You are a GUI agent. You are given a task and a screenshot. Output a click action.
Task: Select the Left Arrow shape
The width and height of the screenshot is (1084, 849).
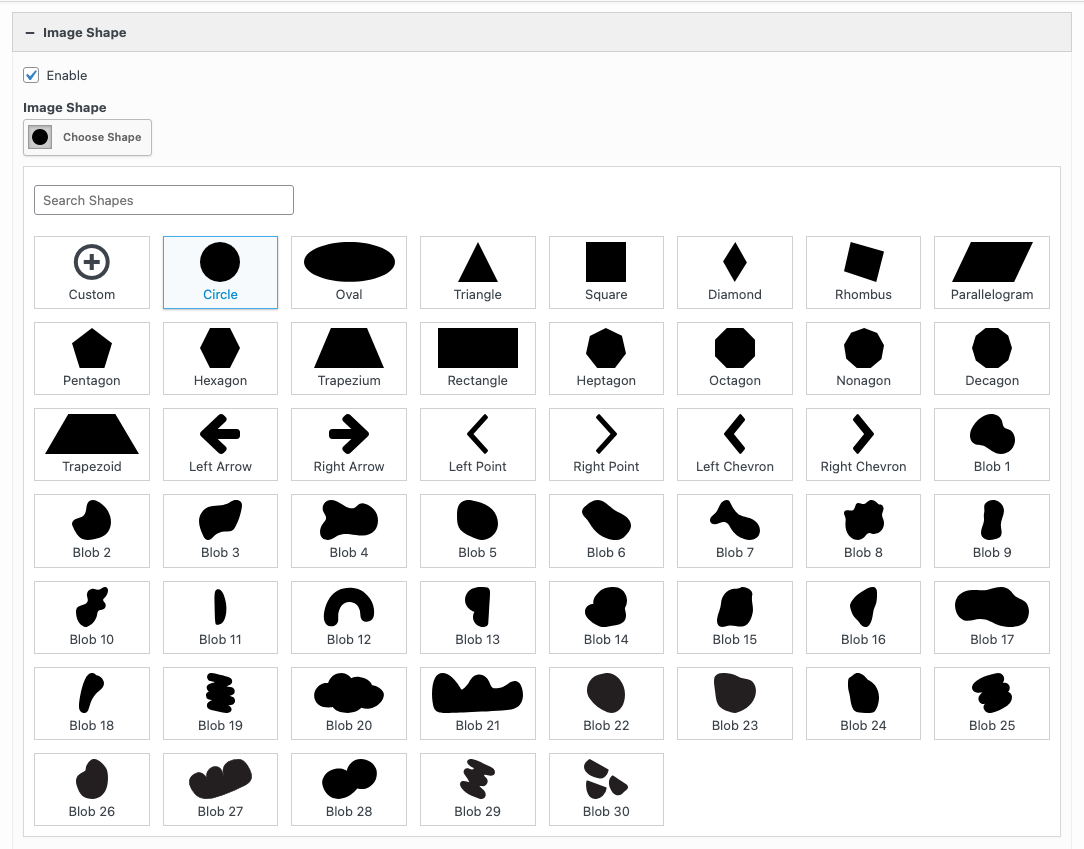[x=221, y=445]
